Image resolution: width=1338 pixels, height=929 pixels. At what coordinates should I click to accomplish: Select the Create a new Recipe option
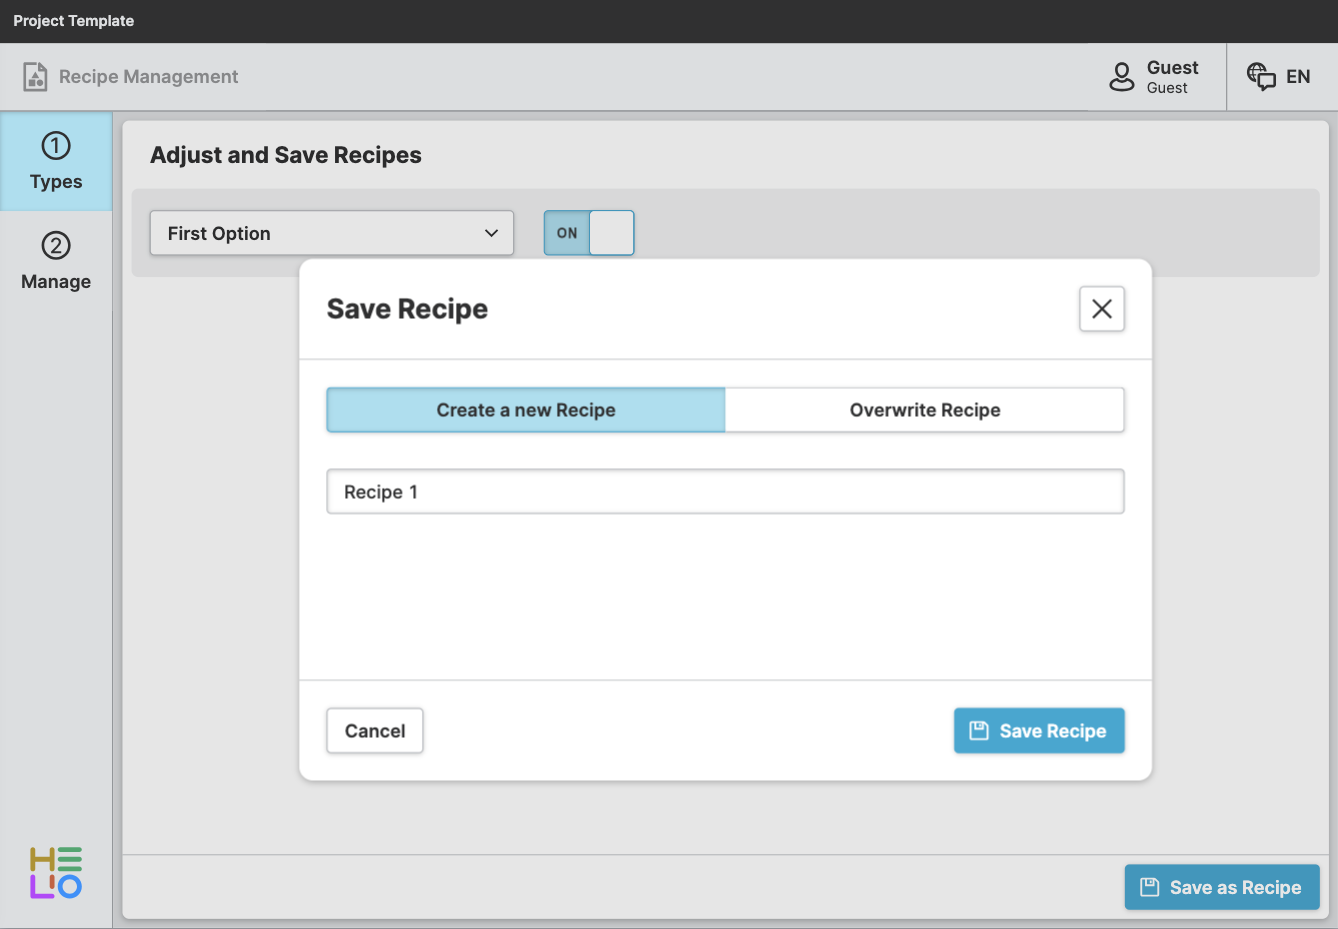[x=526, y=410]
